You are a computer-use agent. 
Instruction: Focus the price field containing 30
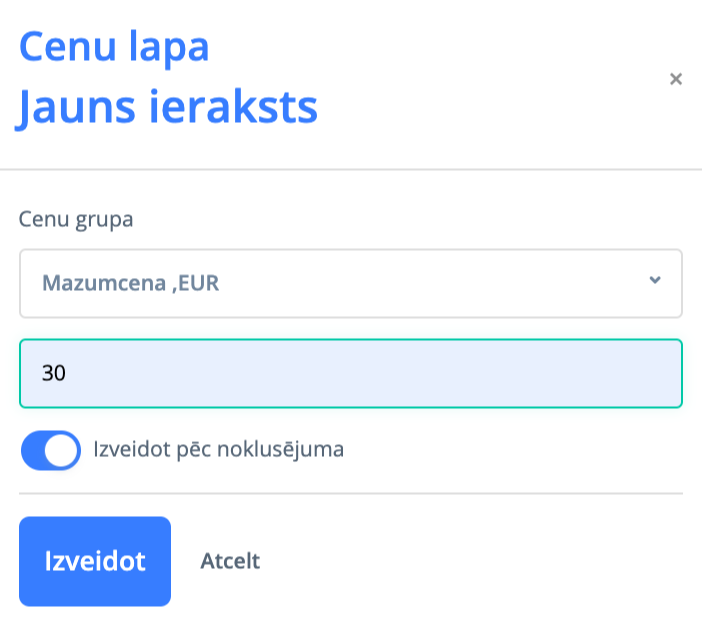350,373
